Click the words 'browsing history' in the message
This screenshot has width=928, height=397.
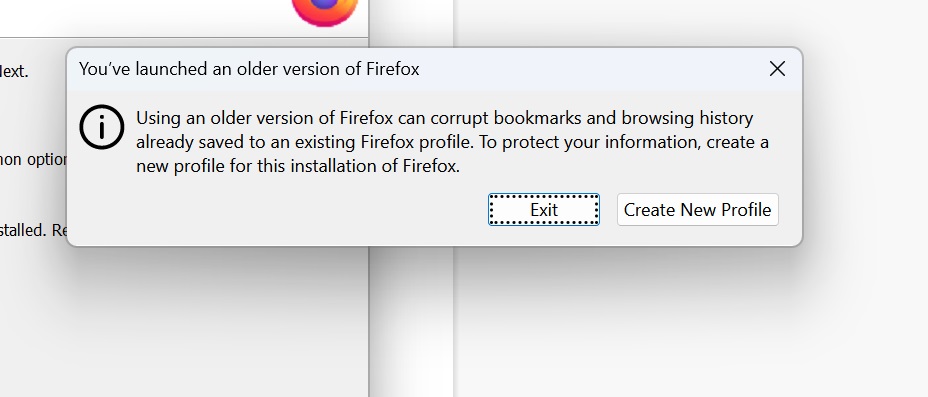tap(687, 118)
